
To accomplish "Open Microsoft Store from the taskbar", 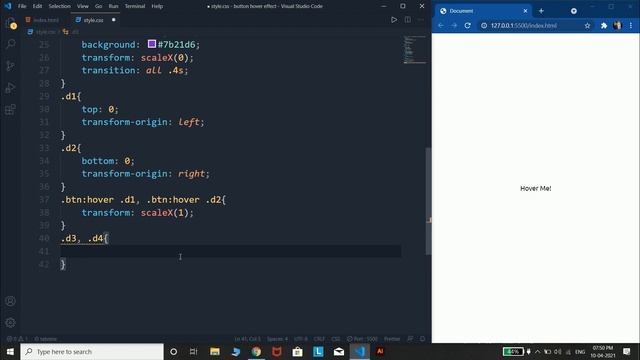I will pyautogui.click(x=298, y=351).
